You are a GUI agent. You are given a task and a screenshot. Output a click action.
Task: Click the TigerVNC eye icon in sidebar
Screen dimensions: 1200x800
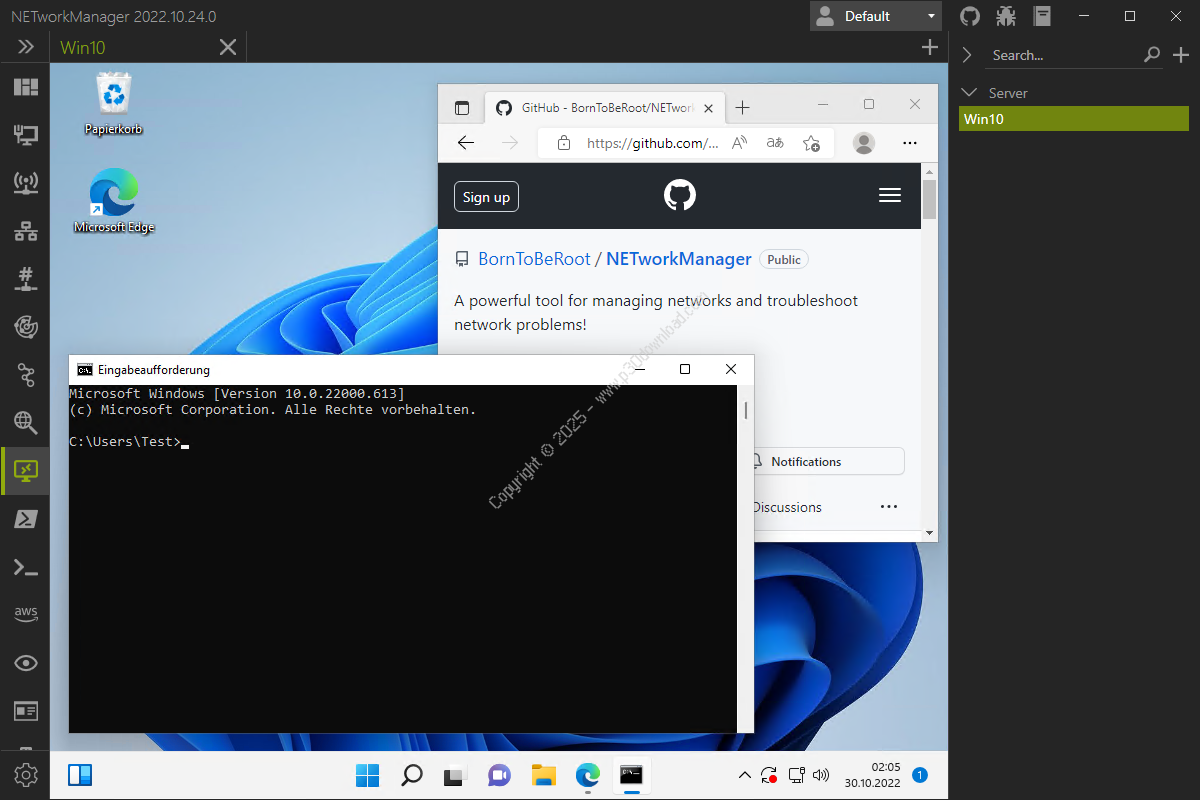[25, 662]
